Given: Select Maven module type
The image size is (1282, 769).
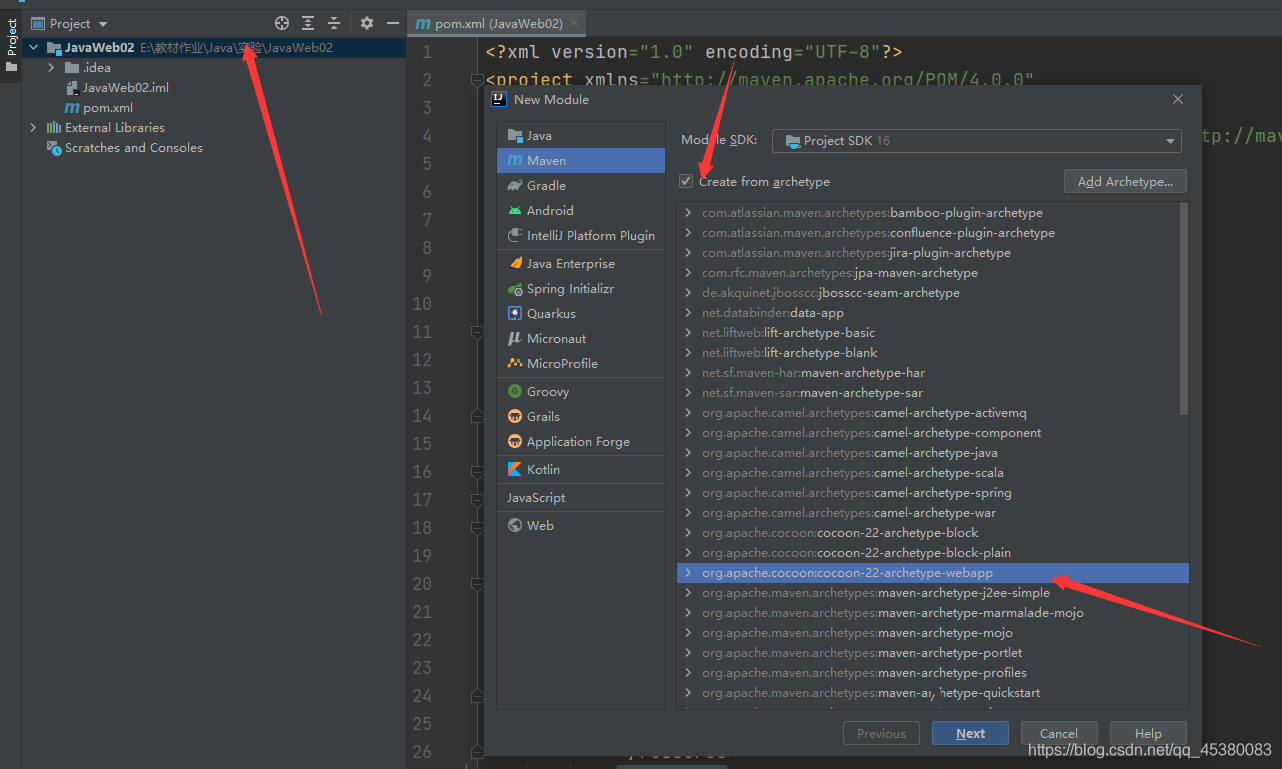Looking at the screenshot, I should point(581,161).
